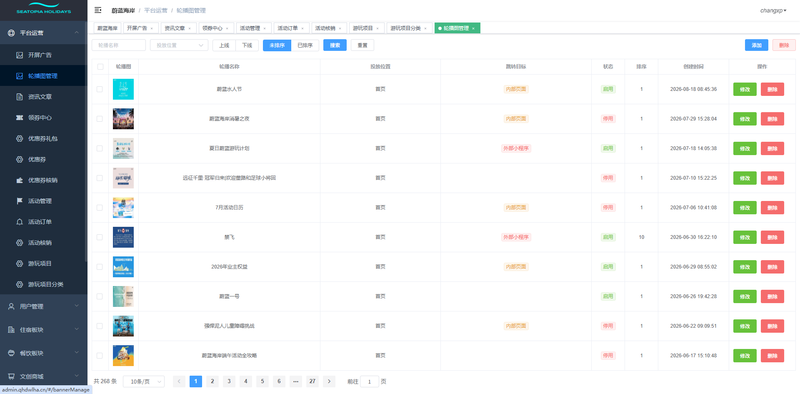Check the row created 2026-07-18 14:05:38
The height and width of the screenshot is (394, 800).
(x=100, y=148)
